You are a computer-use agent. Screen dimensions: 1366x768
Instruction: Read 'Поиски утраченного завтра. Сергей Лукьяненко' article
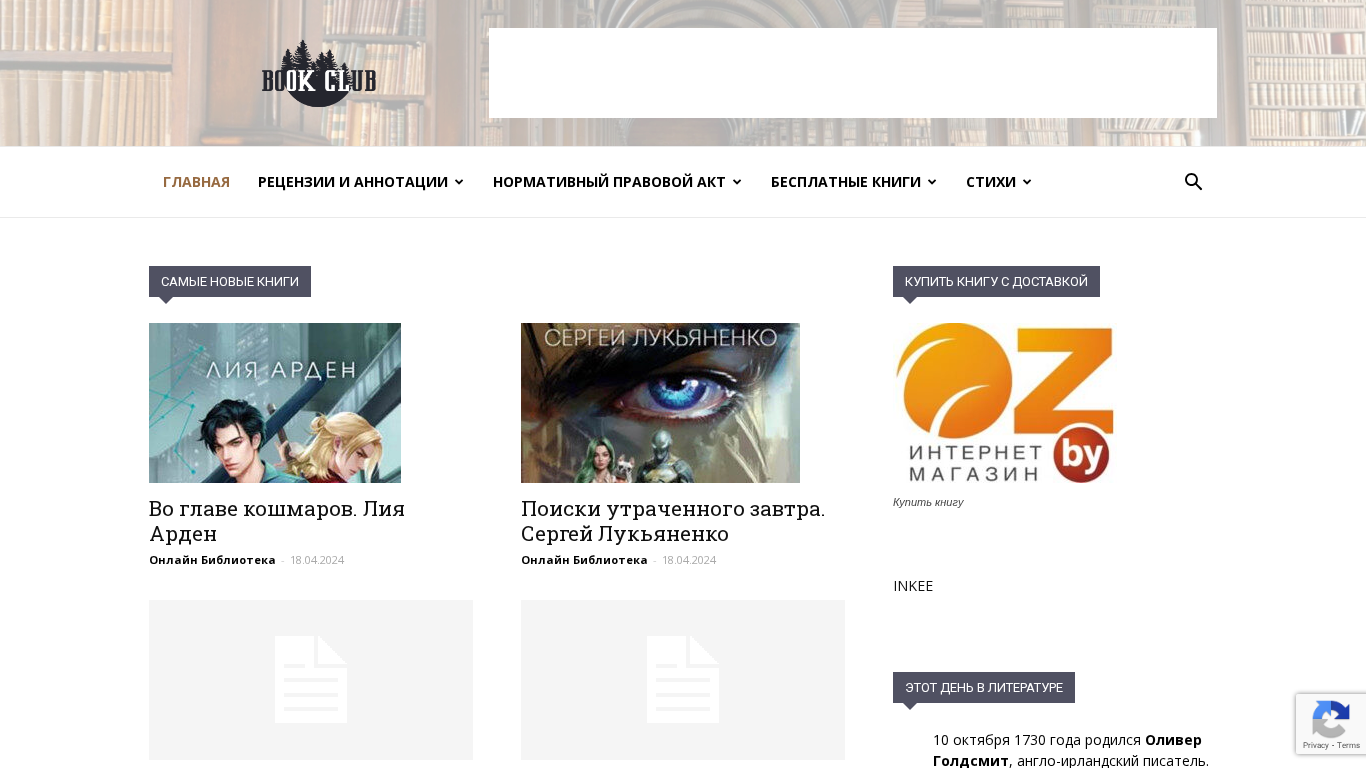point(673,521)
